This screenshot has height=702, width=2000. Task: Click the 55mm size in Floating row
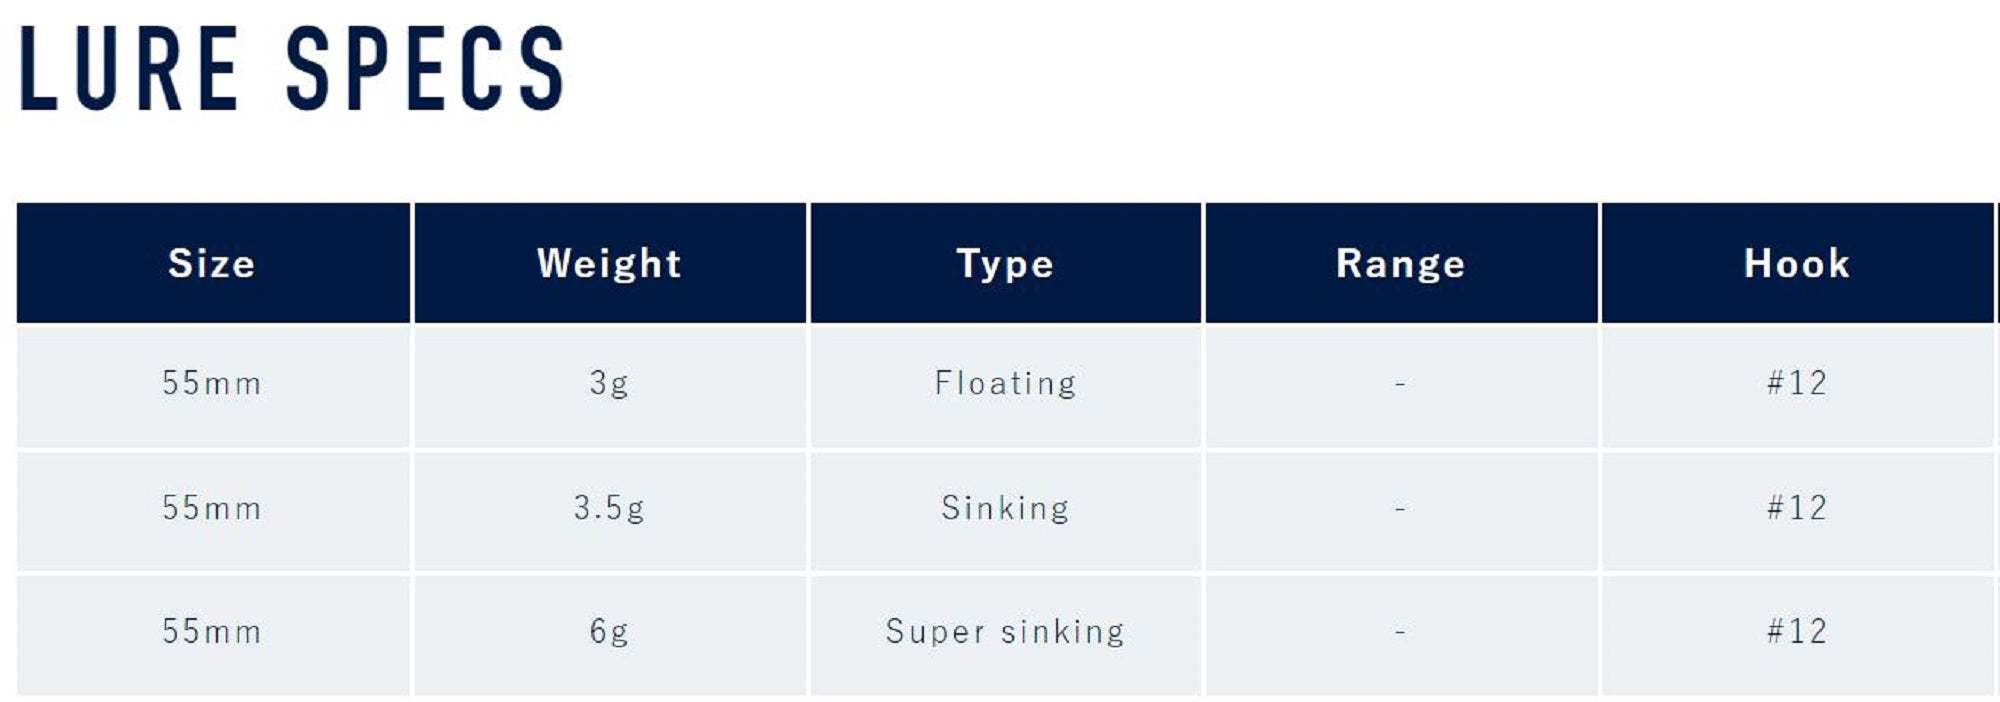212,383
